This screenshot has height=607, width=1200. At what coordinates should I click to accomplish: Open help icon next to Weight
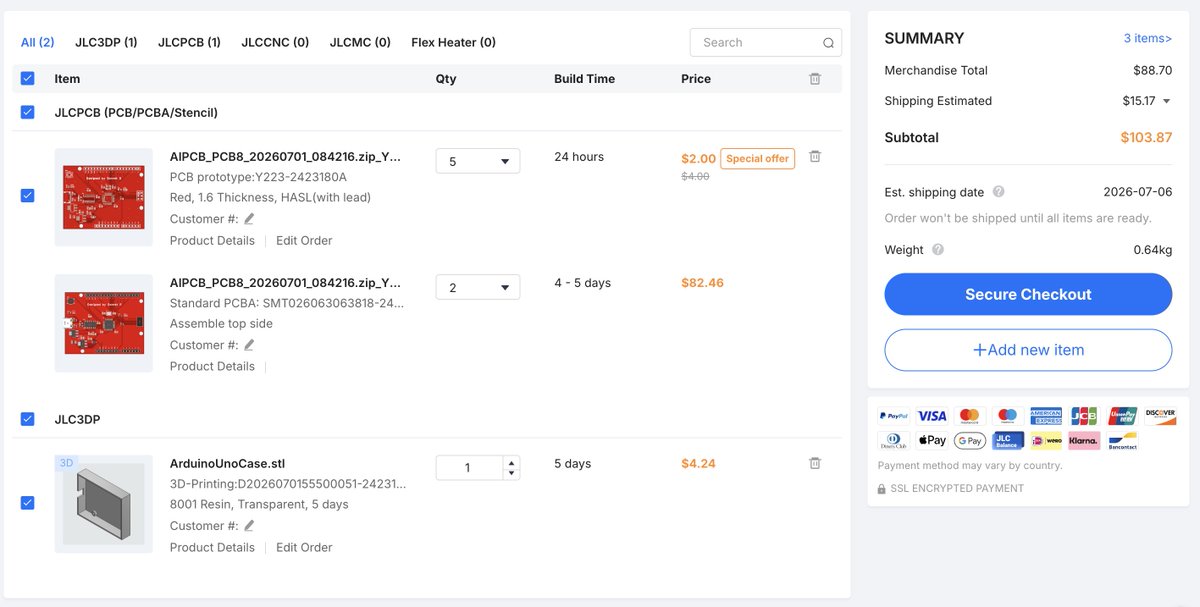[x=937, y=250]
